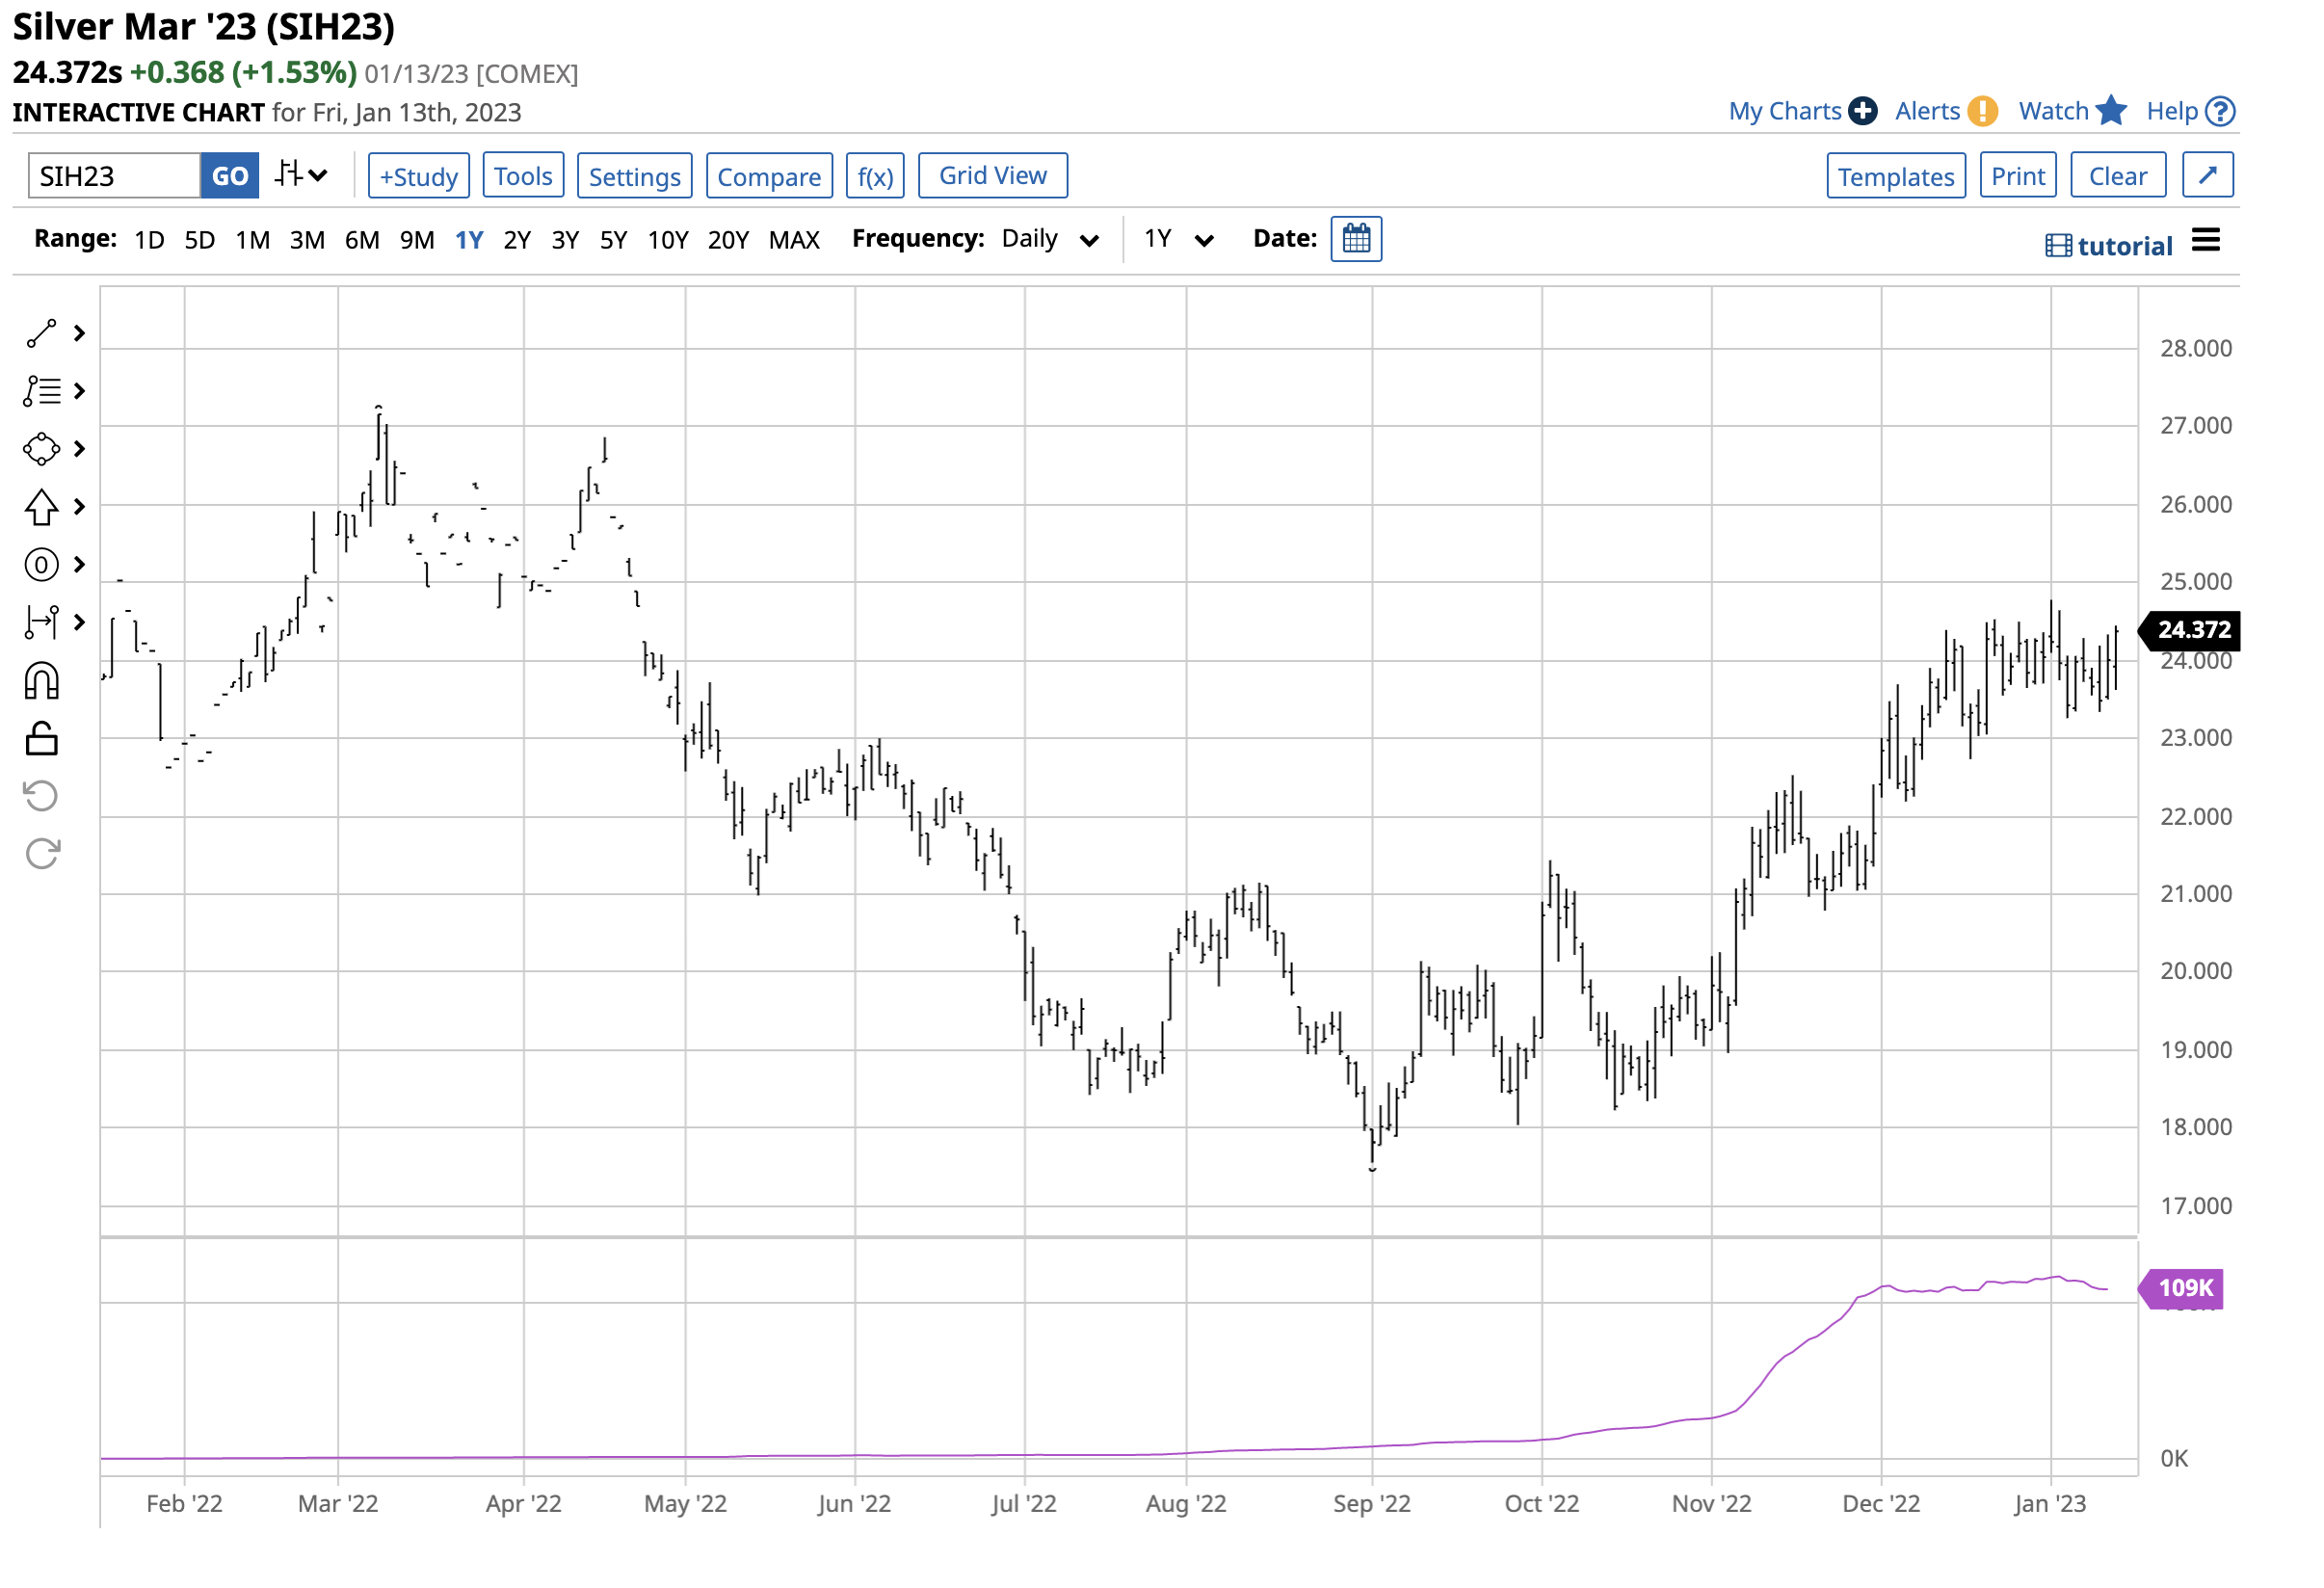
Task: Select the arrow annotation tool
Action: (40, 507)
